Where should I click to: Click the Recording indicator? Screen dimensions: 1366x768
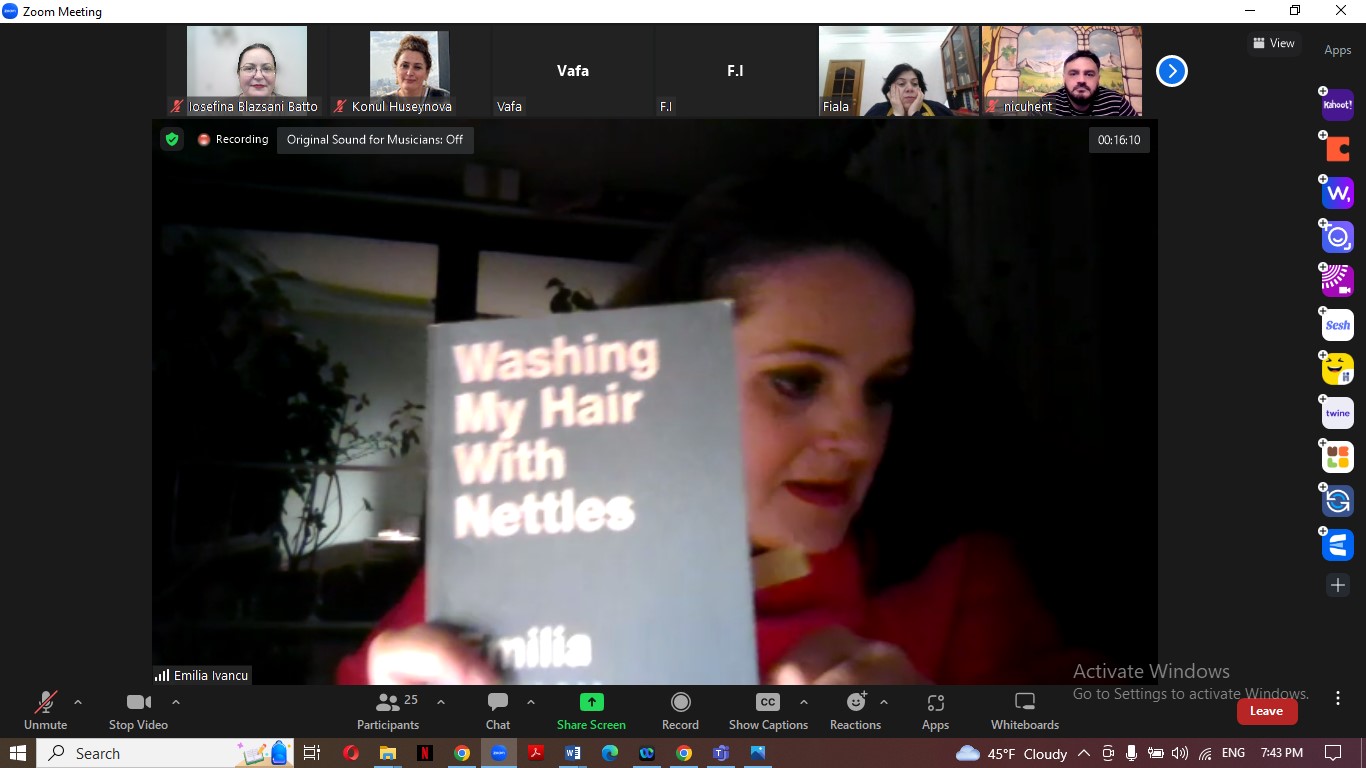[x=233, y=140]
